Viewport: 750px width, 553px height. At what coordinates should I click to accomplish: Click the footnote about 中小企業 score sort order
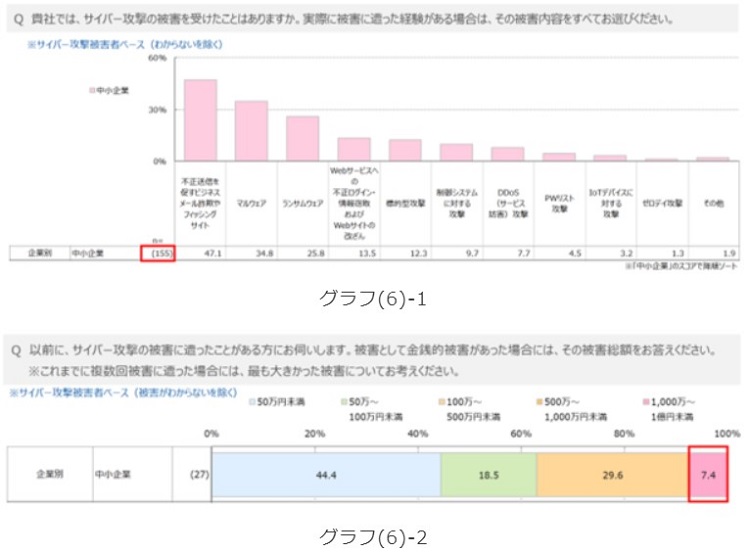(682, 266)
